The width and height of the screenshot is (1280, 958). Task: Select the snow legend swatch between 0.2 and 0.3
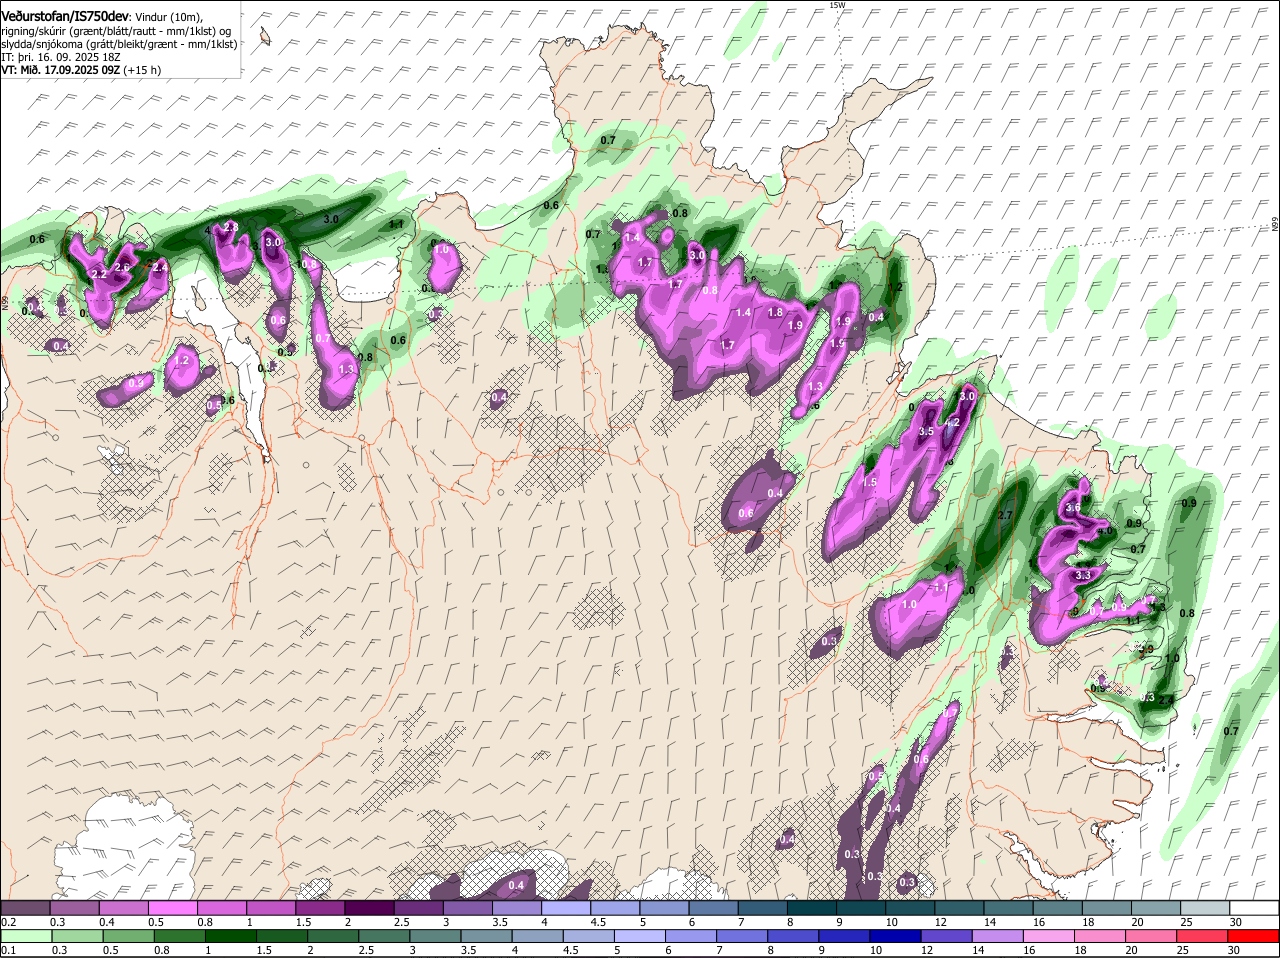pos(25,907)
